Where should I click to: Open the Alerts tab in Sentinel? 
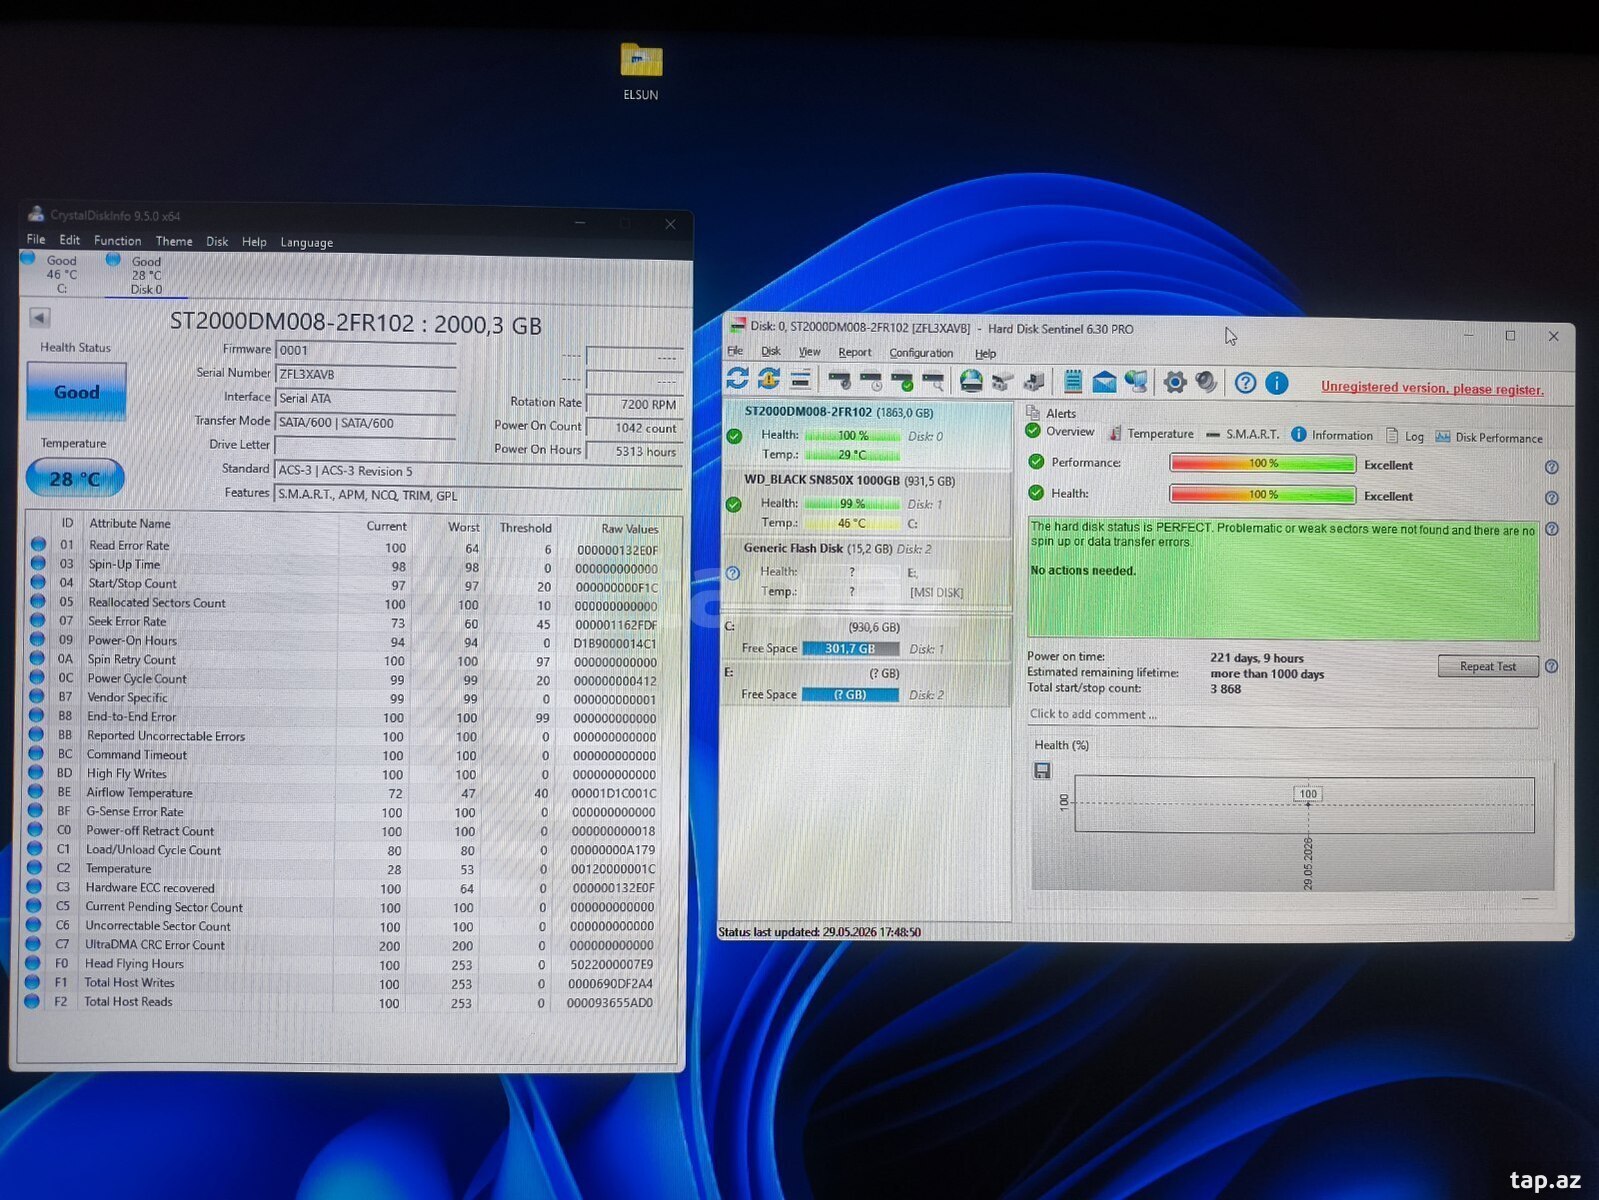pyautogui.click(x=1051, y=413)
